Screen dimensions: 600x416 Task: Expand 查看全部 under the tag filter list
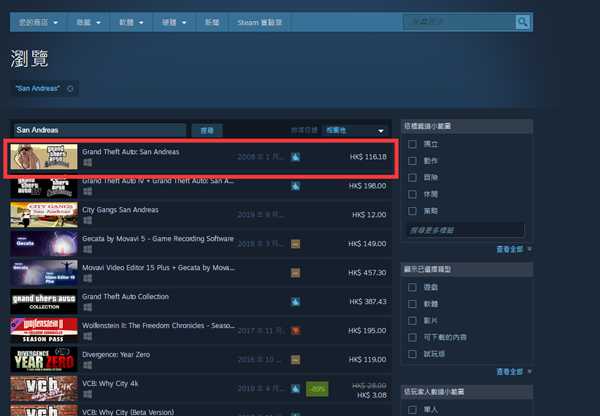tap(511, 249)
